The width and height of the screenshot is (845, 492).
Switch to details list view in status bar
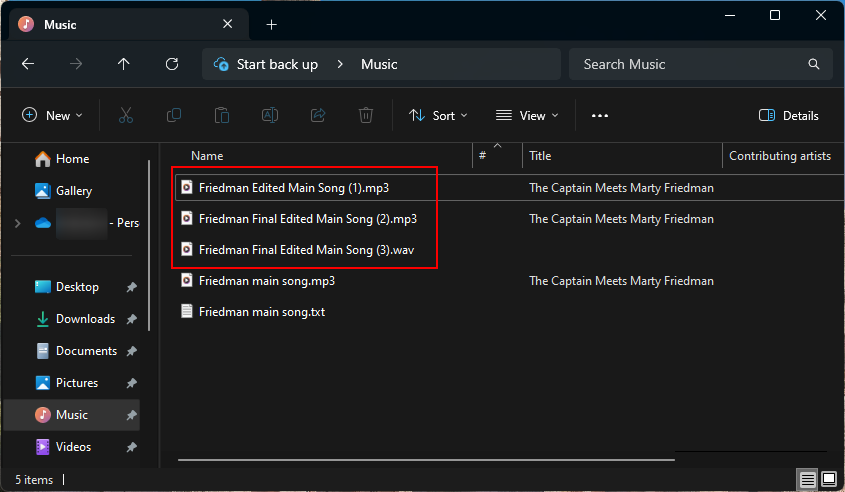coord(807,480)
